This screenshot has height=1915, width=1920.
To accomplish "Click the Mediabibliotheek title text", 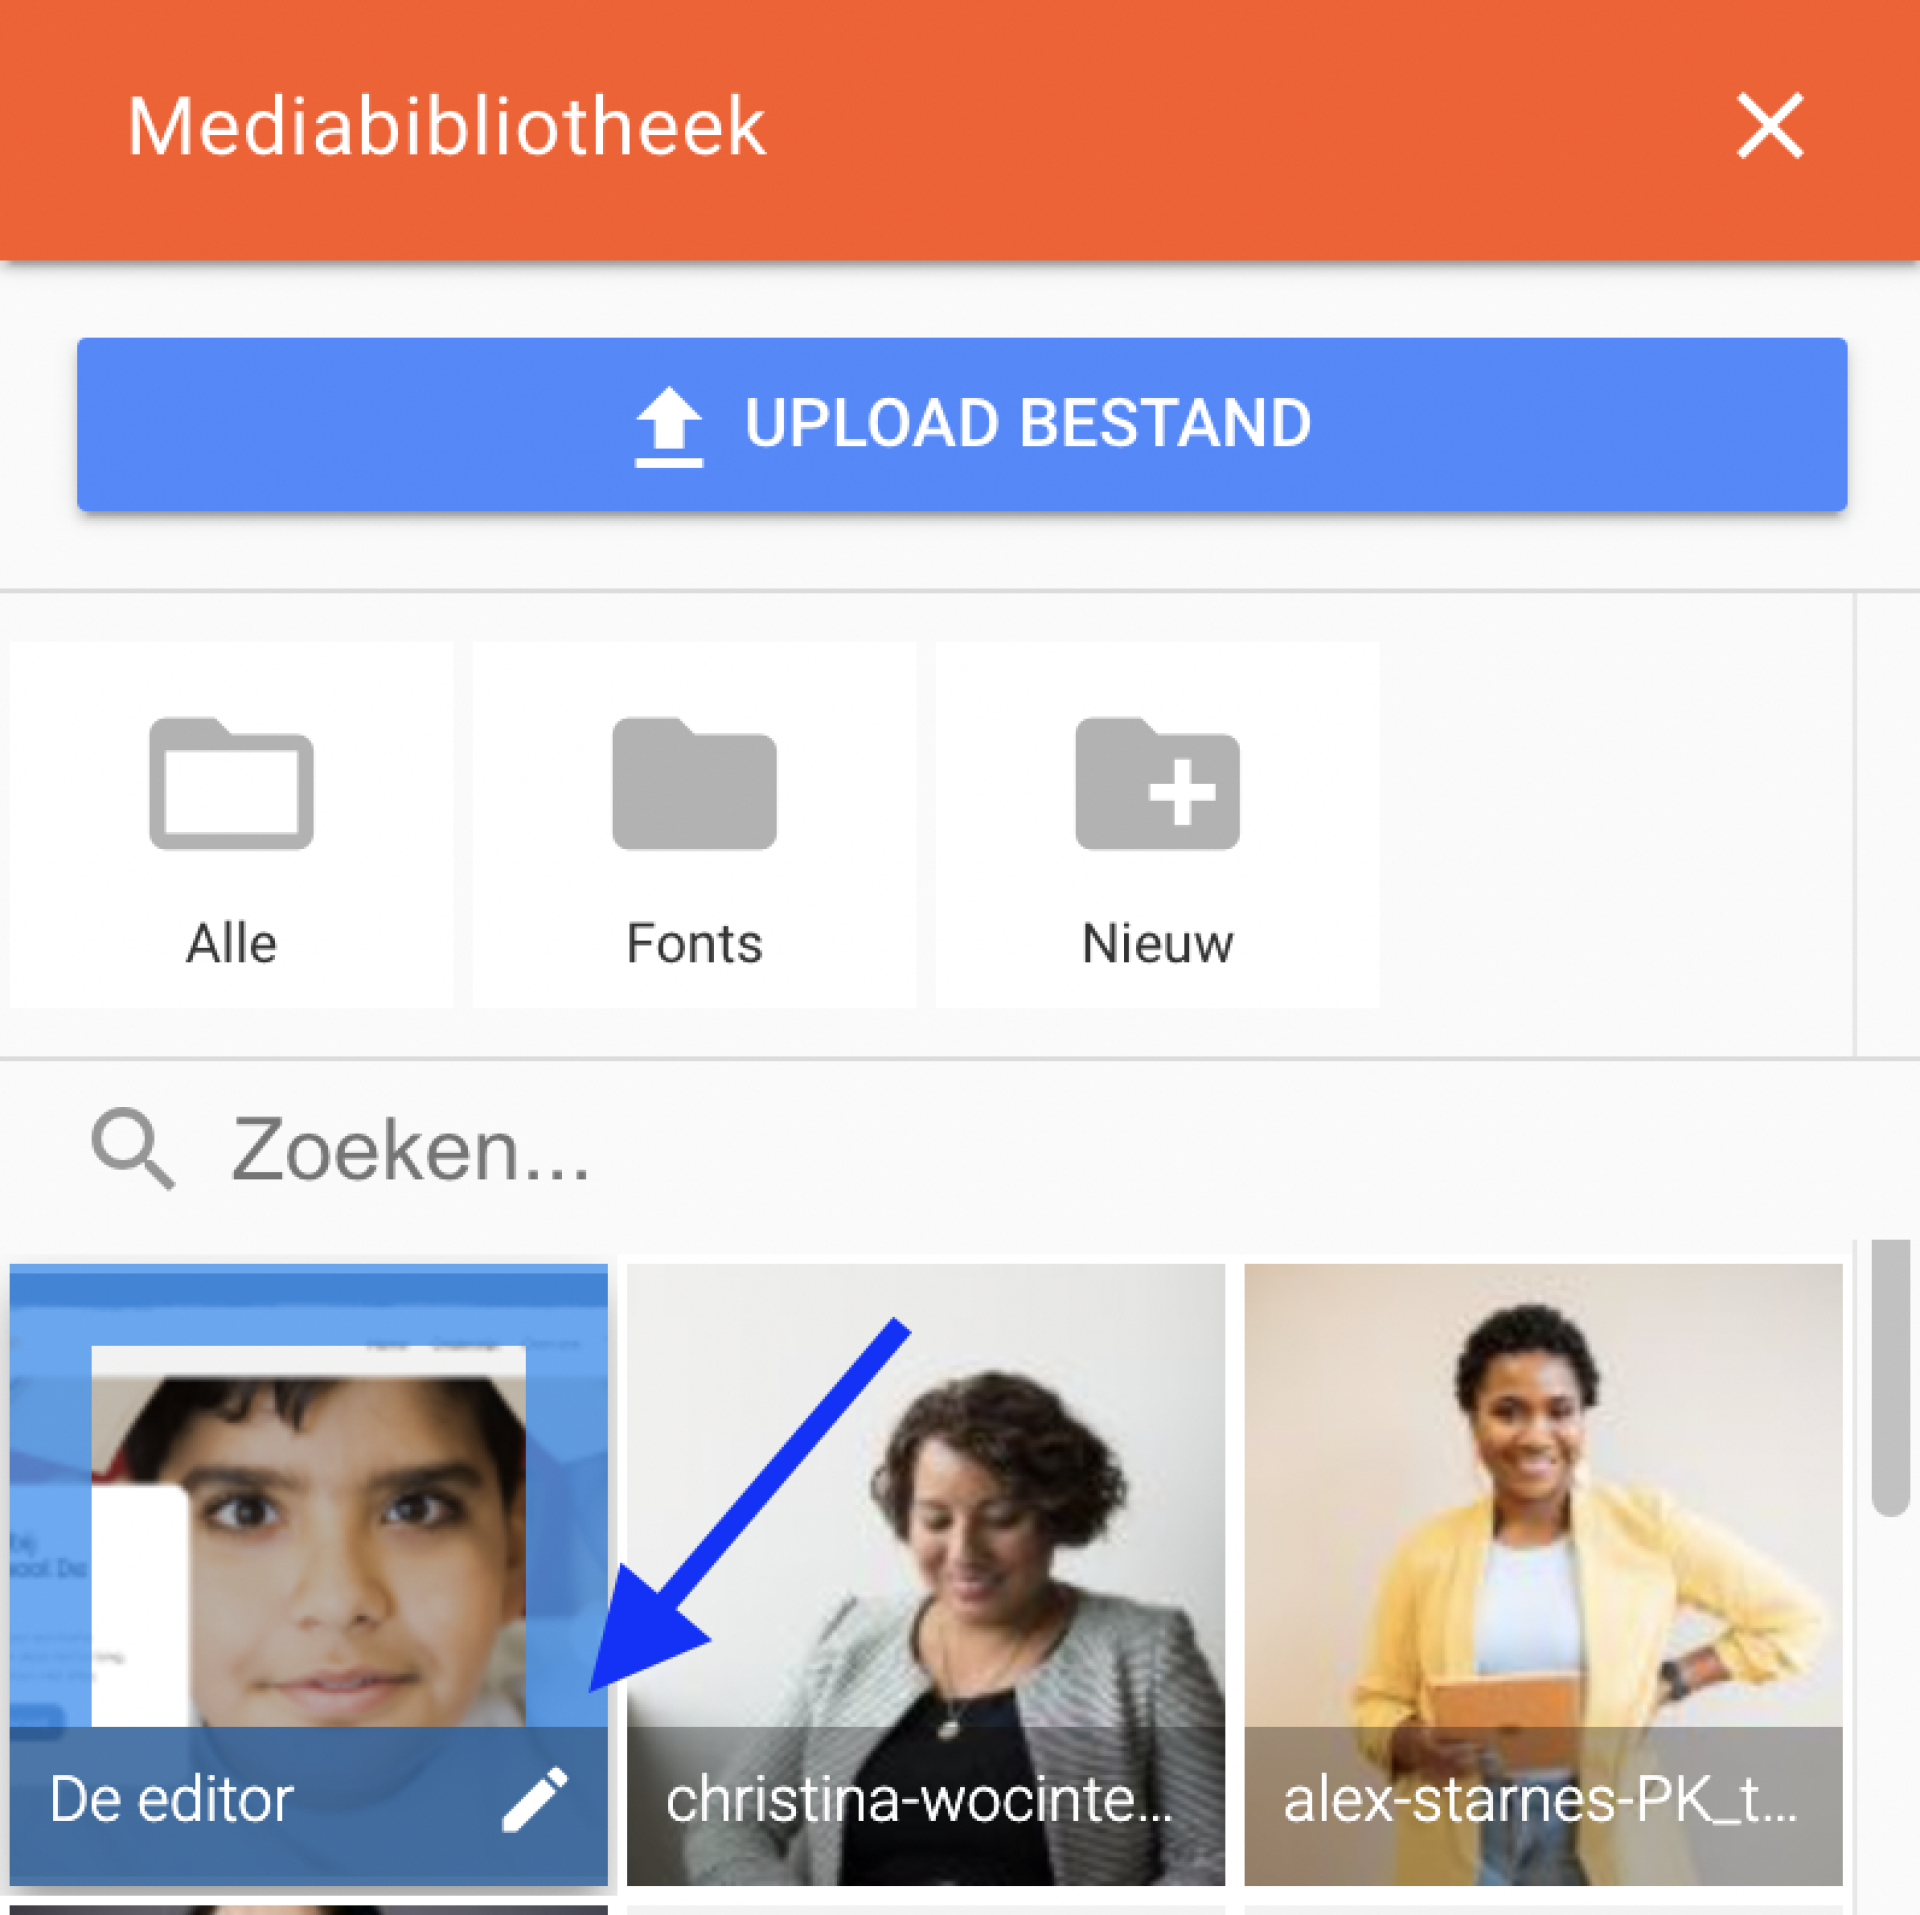I will coord(446,126).
